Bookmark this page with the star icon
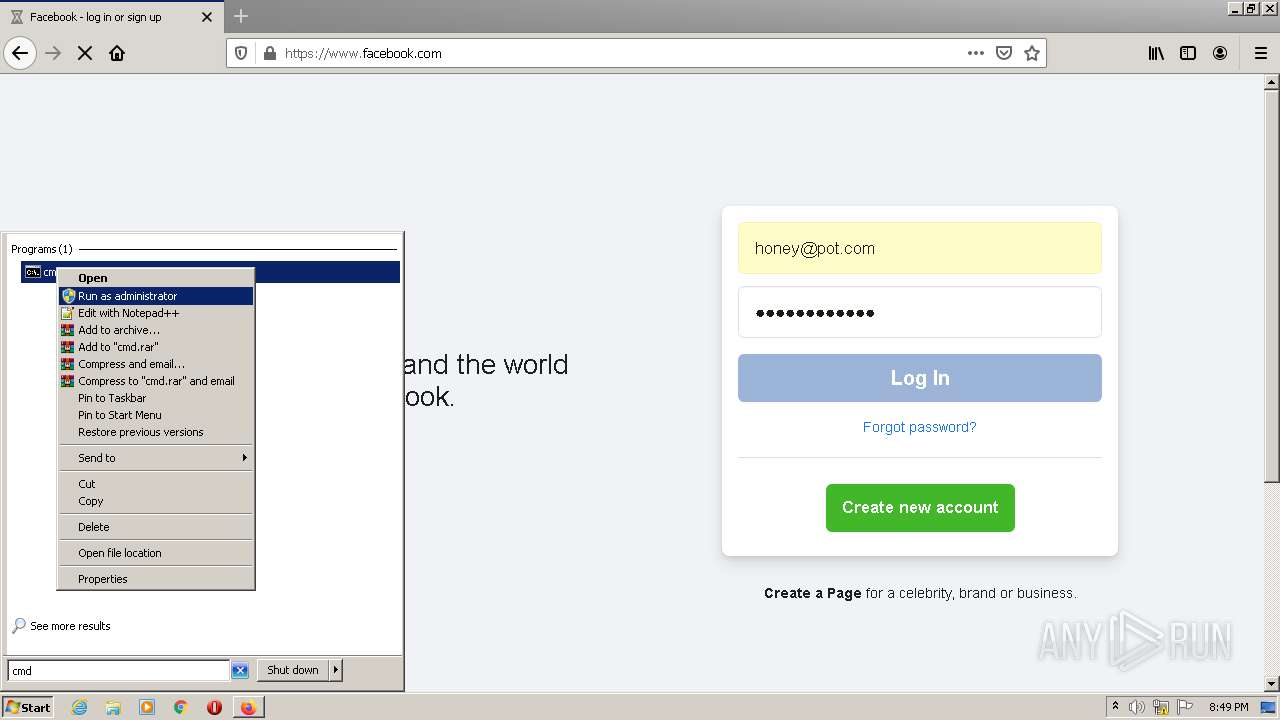1280x720 pixels. [x=1032, y=53]
